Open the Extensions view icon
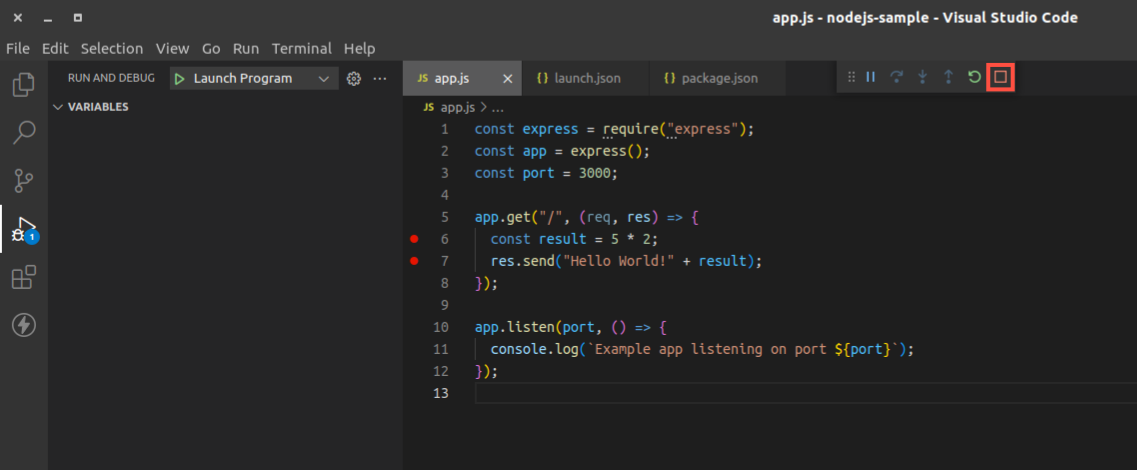The width and height of the screenshot is (1137, 470). pos(24,276)
